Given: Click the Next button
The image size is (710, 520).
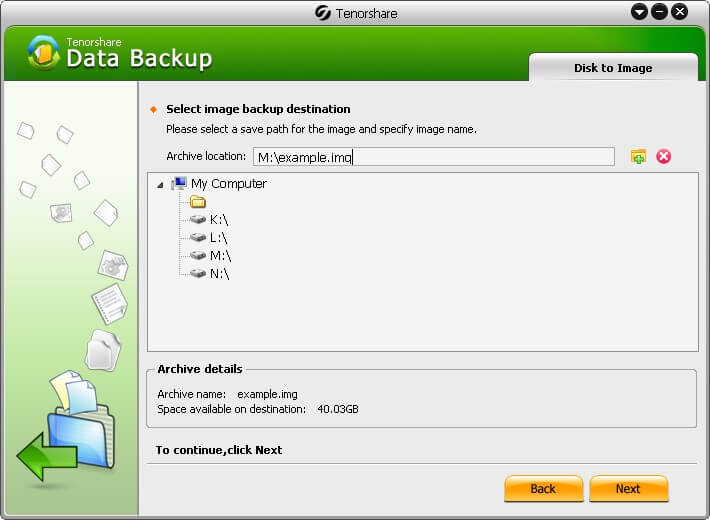Looking at the screenshot, I should click(628, 489).
